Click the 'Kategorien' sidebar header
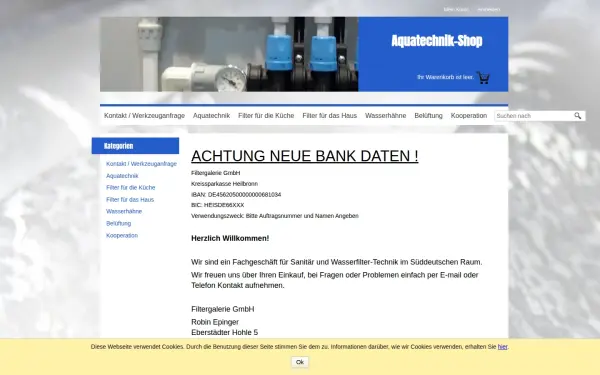 click(x=135, y=146)
